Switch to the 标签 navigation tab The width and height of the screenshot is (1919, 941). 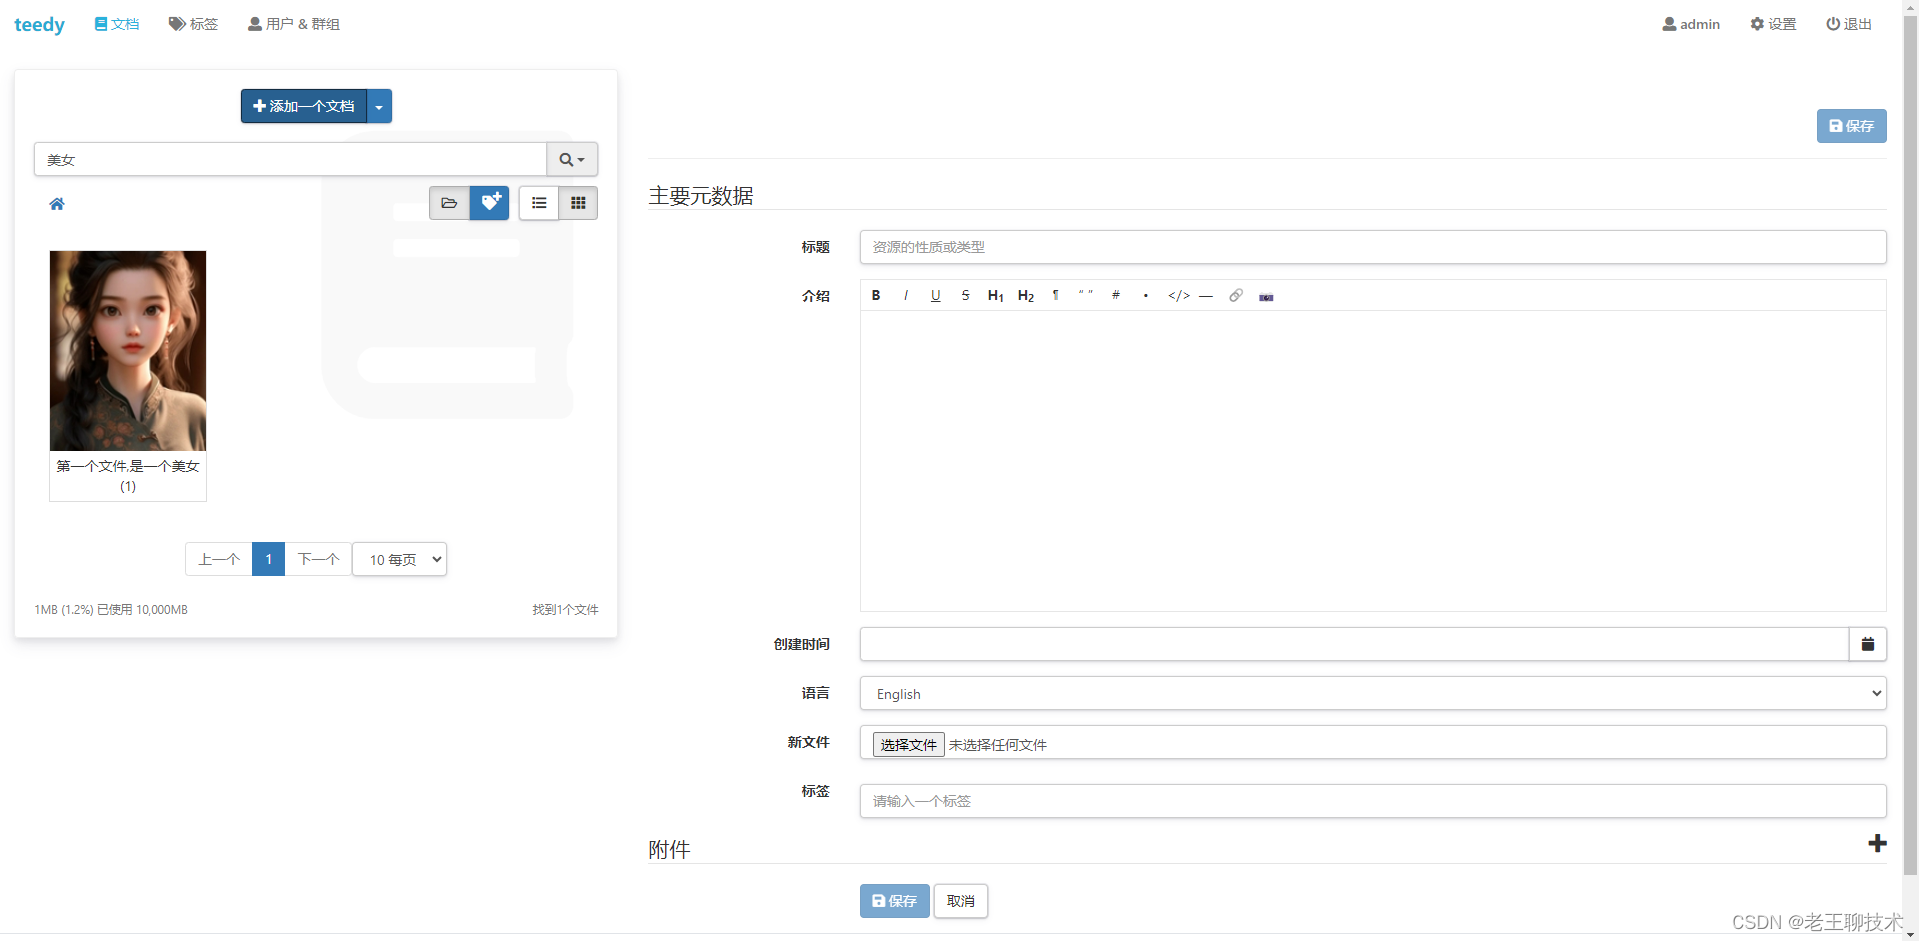click(x=193, y=24)
